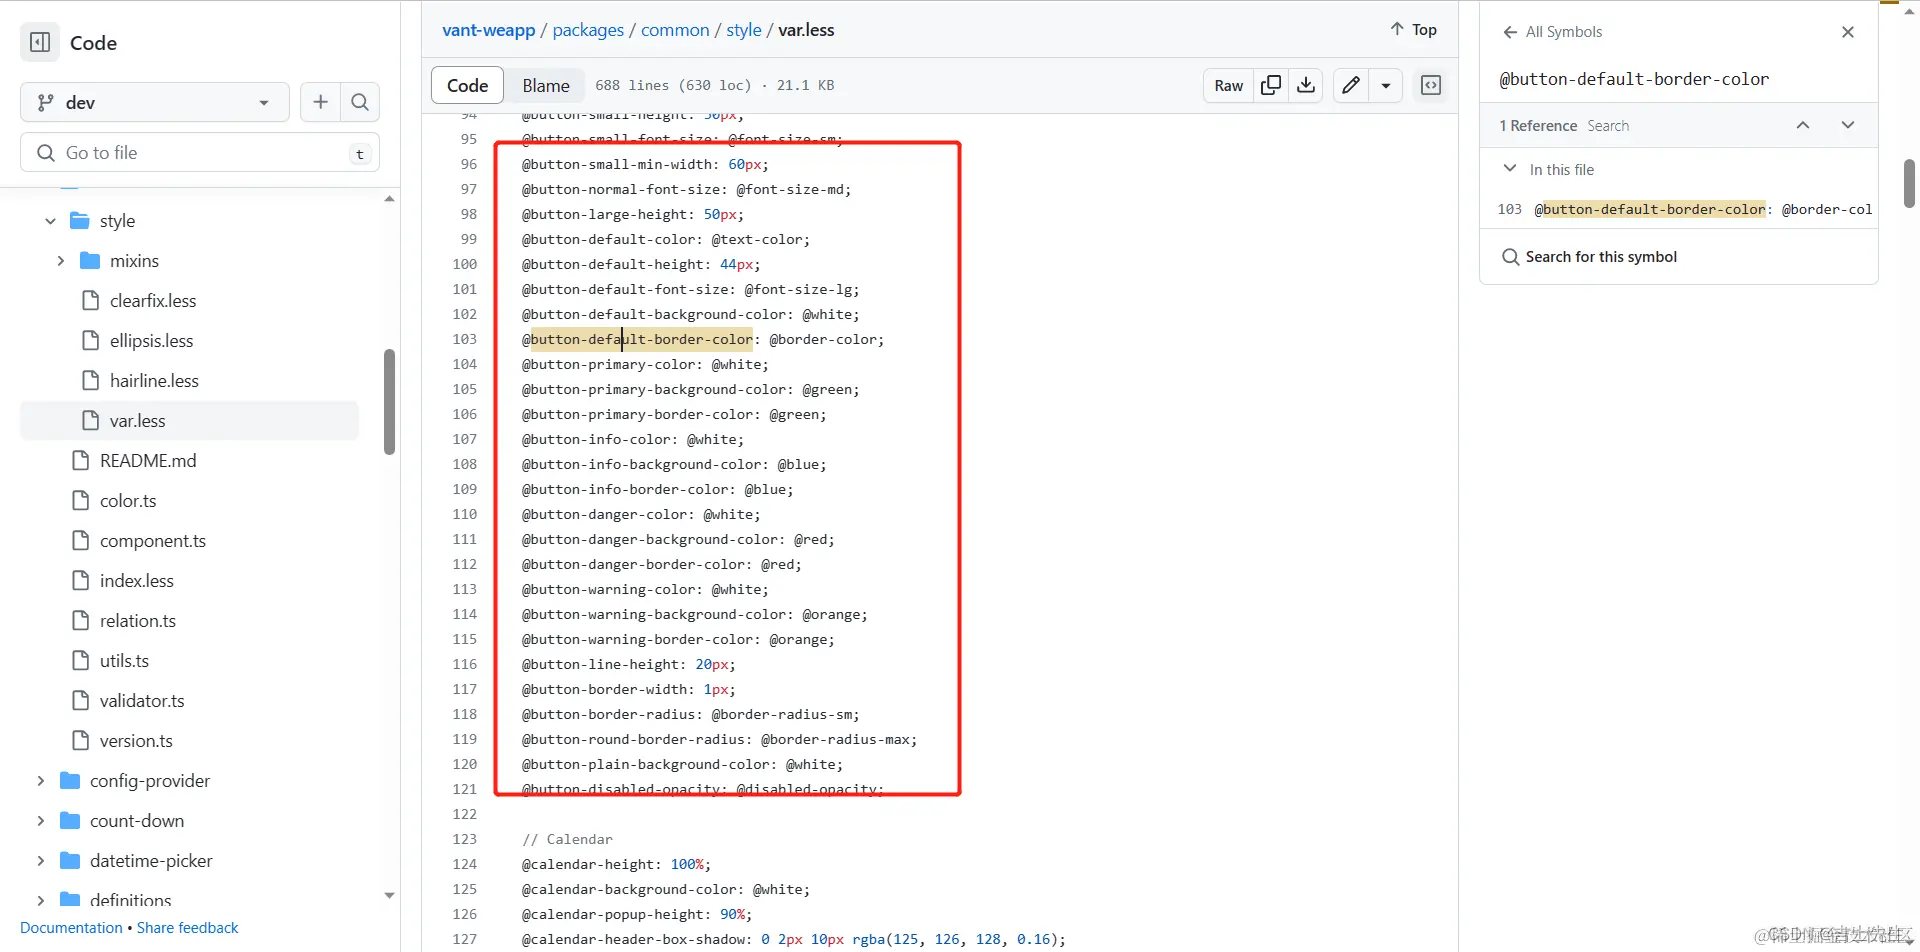Go to vant-weapp repository root
The height and width of the screenshot is (952, 1920).
click(489, 30)
